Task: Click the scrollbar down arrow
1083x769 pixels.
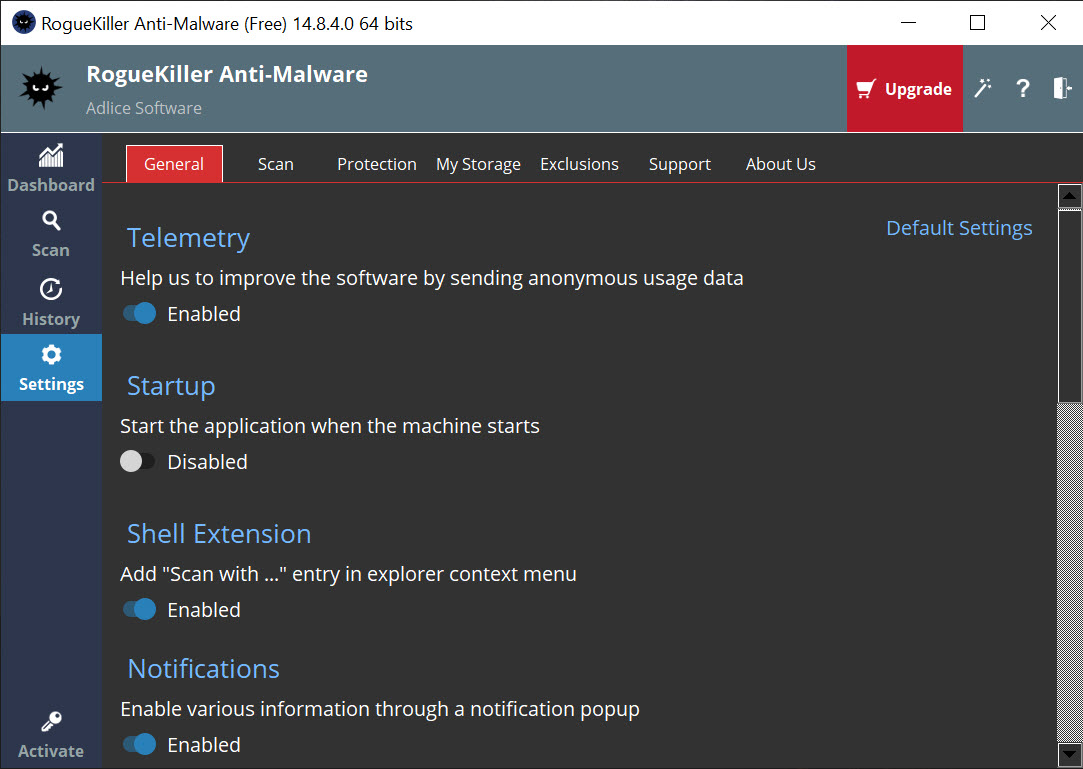Action: [1069, 753]
